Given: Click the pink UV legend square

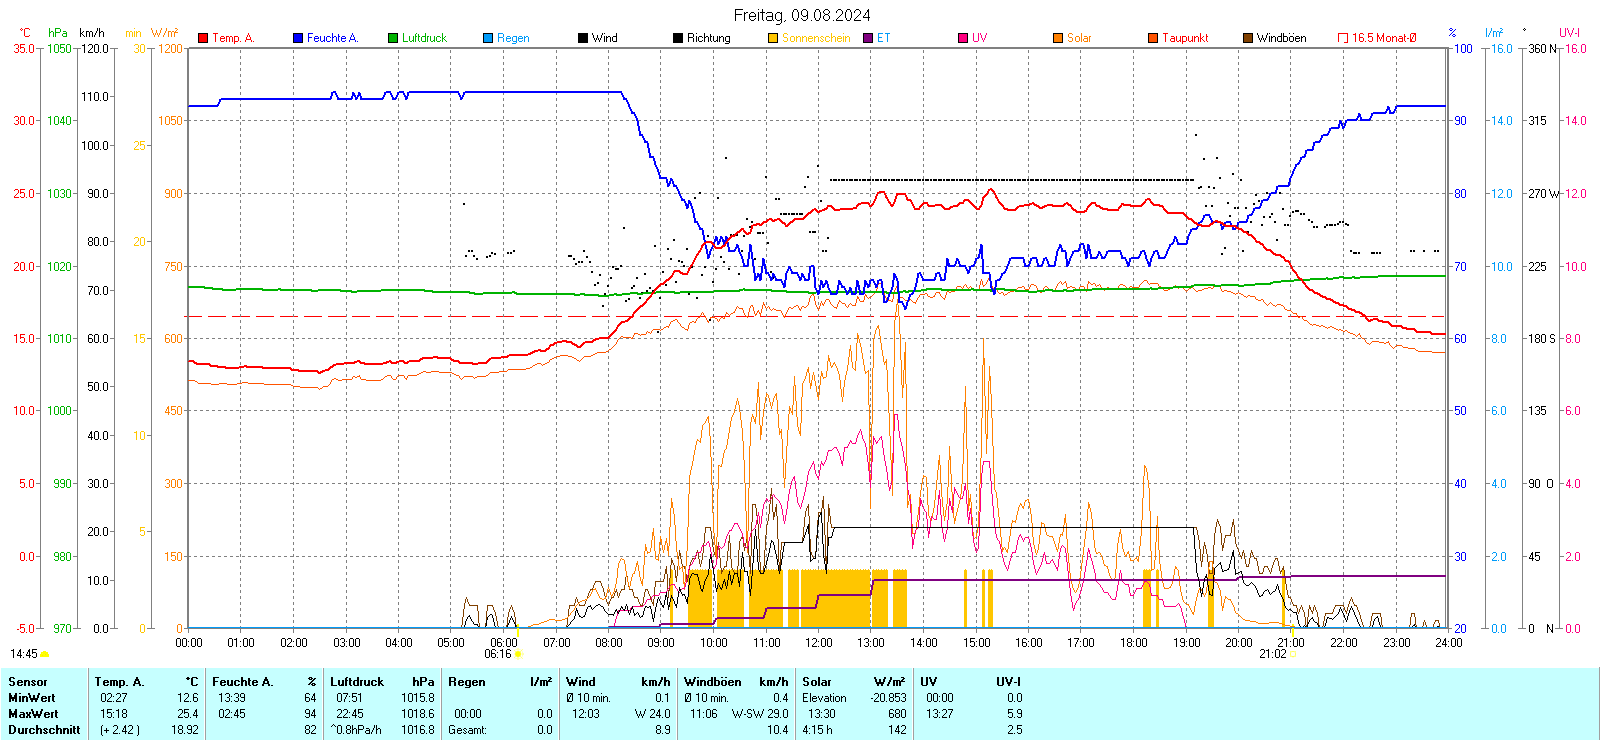Looking at the screenshot, I should point(963,38).
